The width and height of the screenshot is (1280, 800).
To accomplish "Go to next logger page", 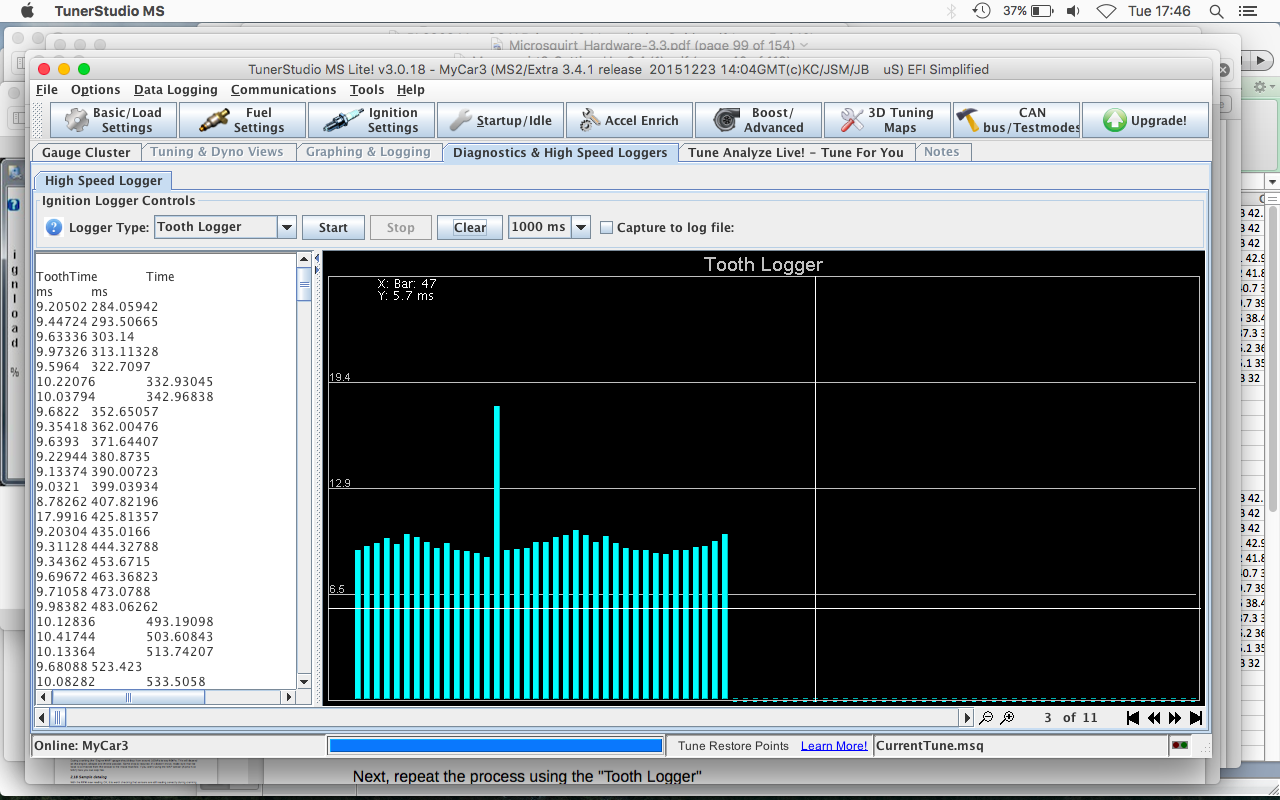I will pyautogui.click(x=1175, y=718).
